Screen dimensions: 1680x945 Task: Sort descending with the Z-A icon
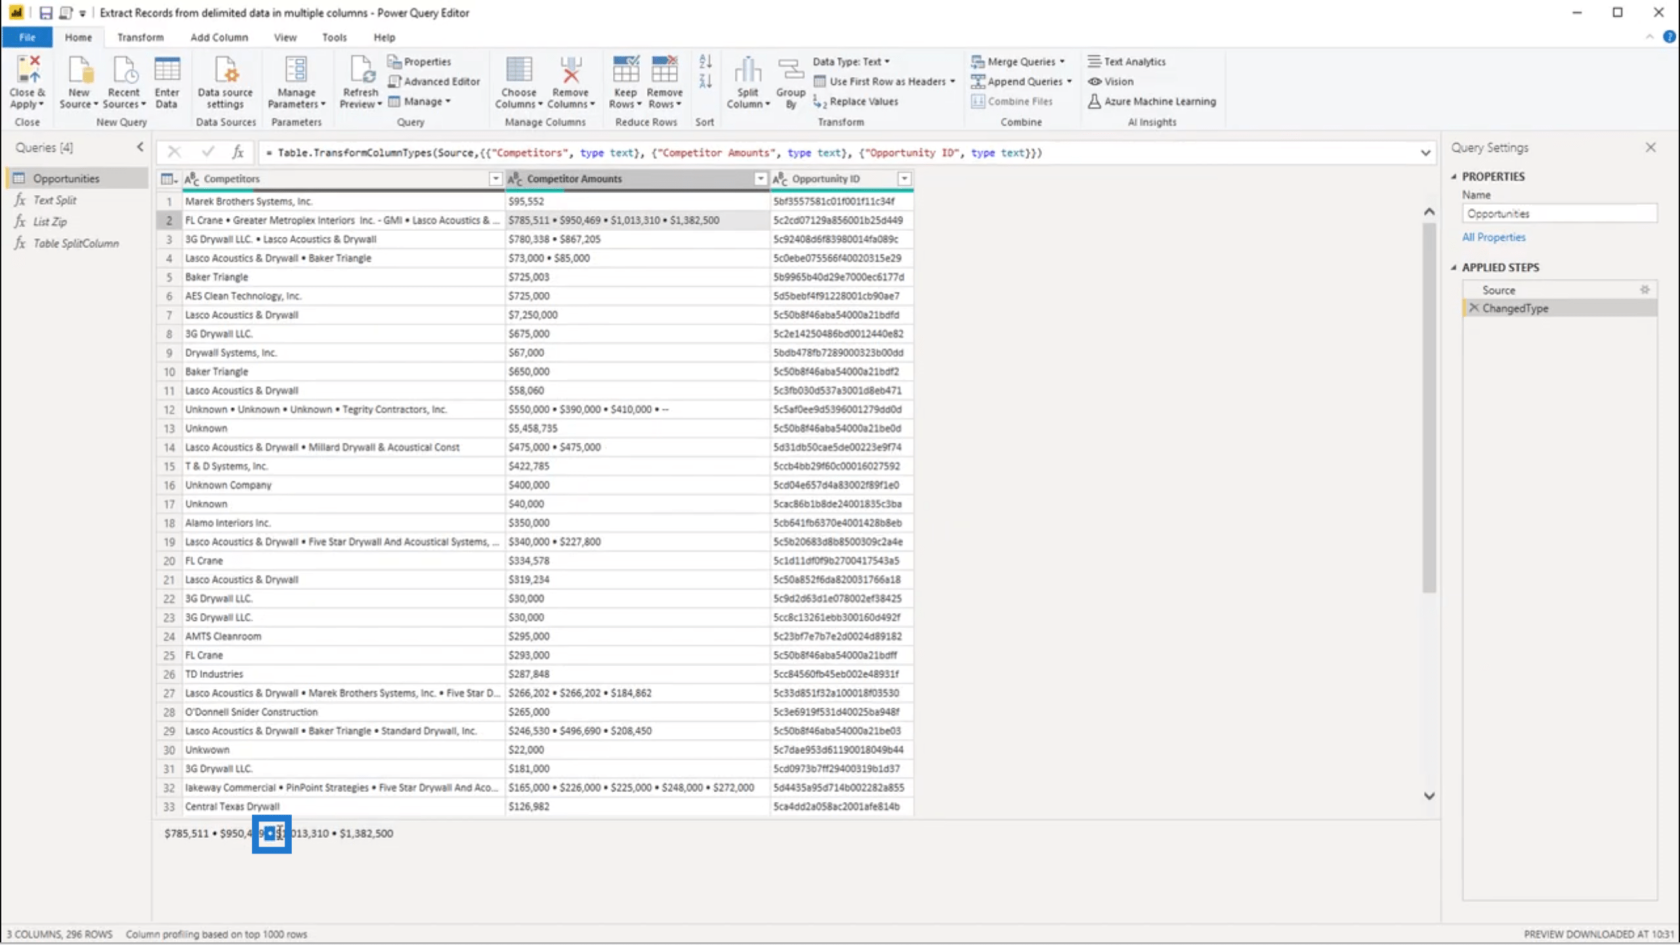coord(705,82)
